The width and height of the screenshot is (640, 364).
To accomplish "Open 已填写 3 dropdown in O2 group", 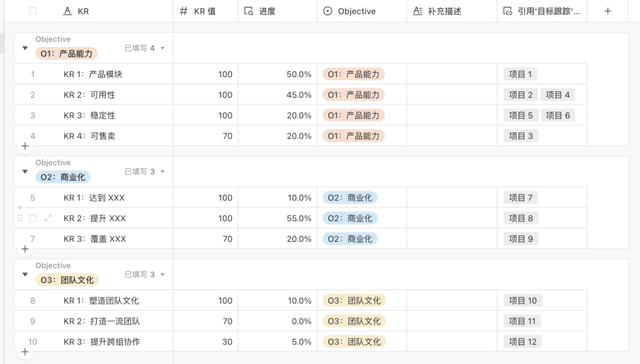I will [144, 171].
